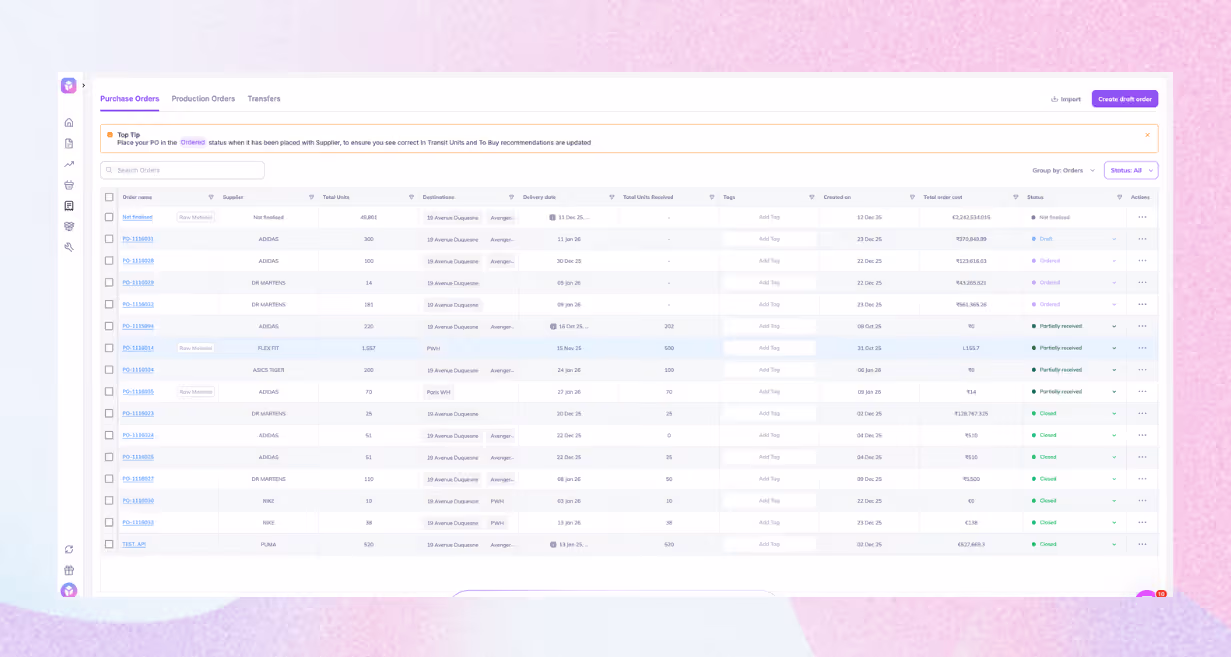Image resolution: width=1231 pixels, height=657 pixels.
Task: Click the filter icon on Supplier column
Action: [x=311, y=197]
